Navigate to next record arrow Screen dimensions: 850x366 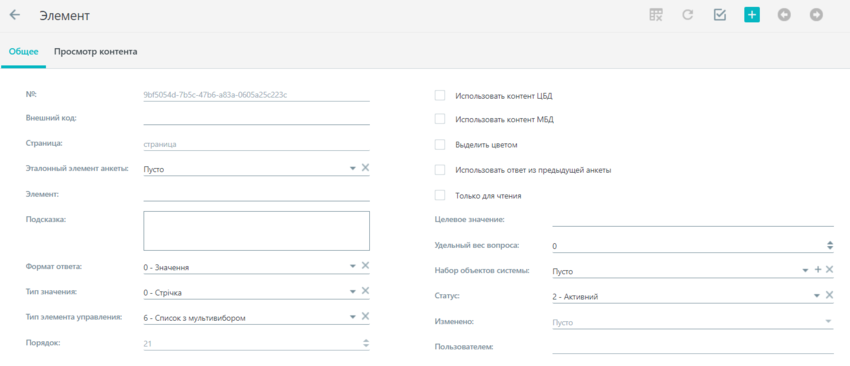[x=816, y=15]
